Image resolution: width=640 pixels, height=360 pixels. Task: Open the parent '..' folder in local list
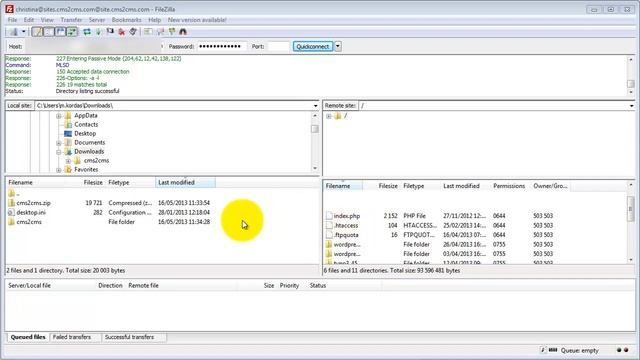[x=14, y=193]
